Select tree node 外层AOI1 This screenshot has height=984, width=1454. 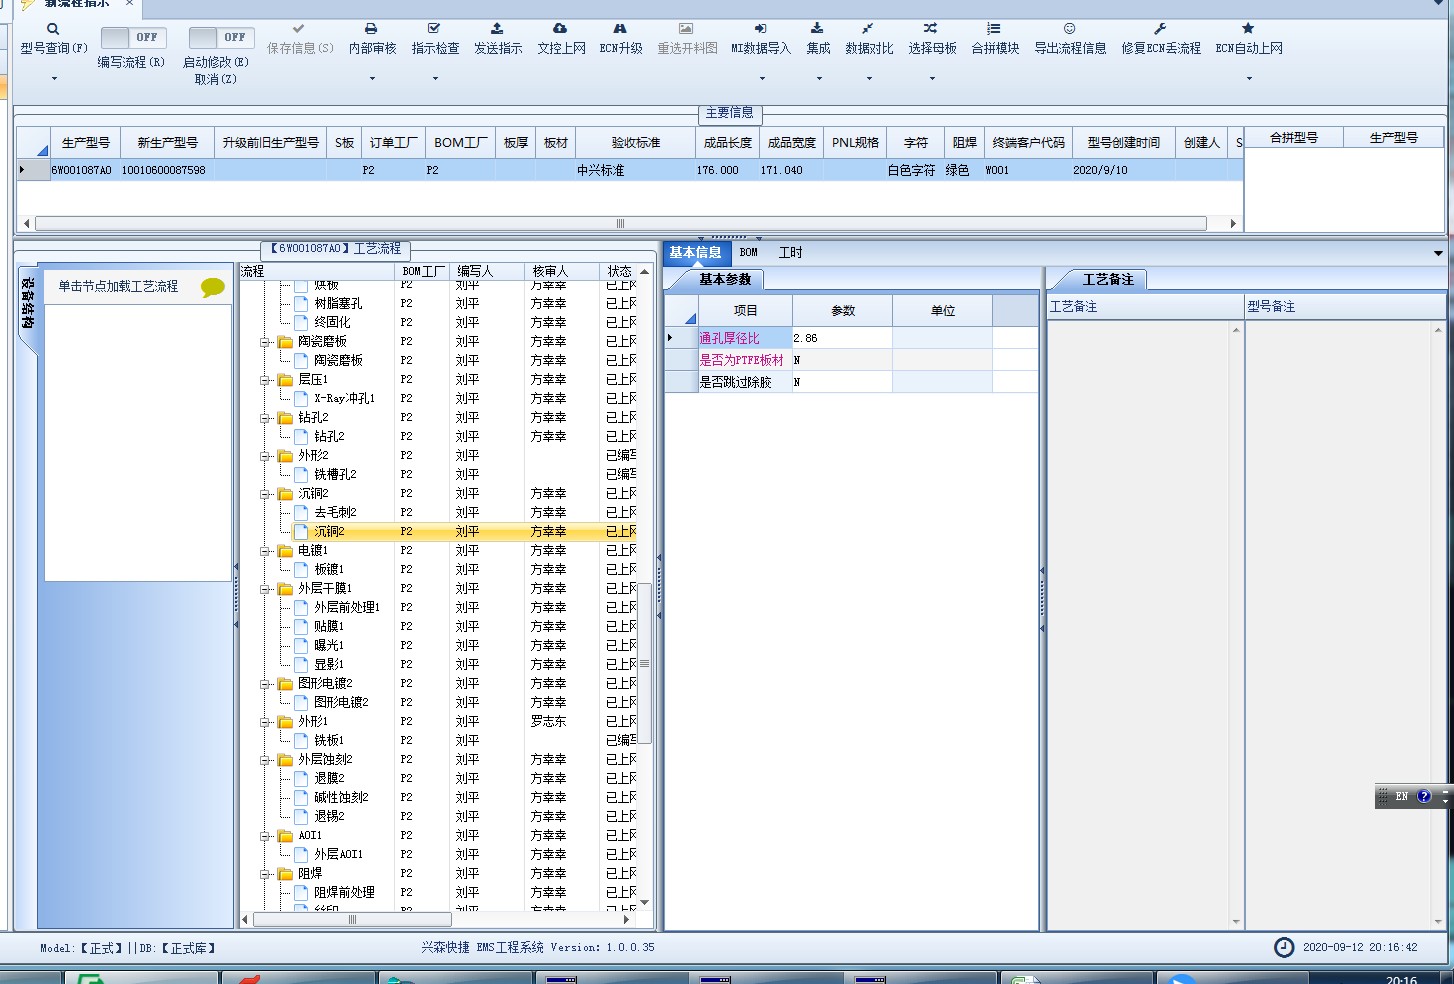pyautogui.click(x=338, y=855)
